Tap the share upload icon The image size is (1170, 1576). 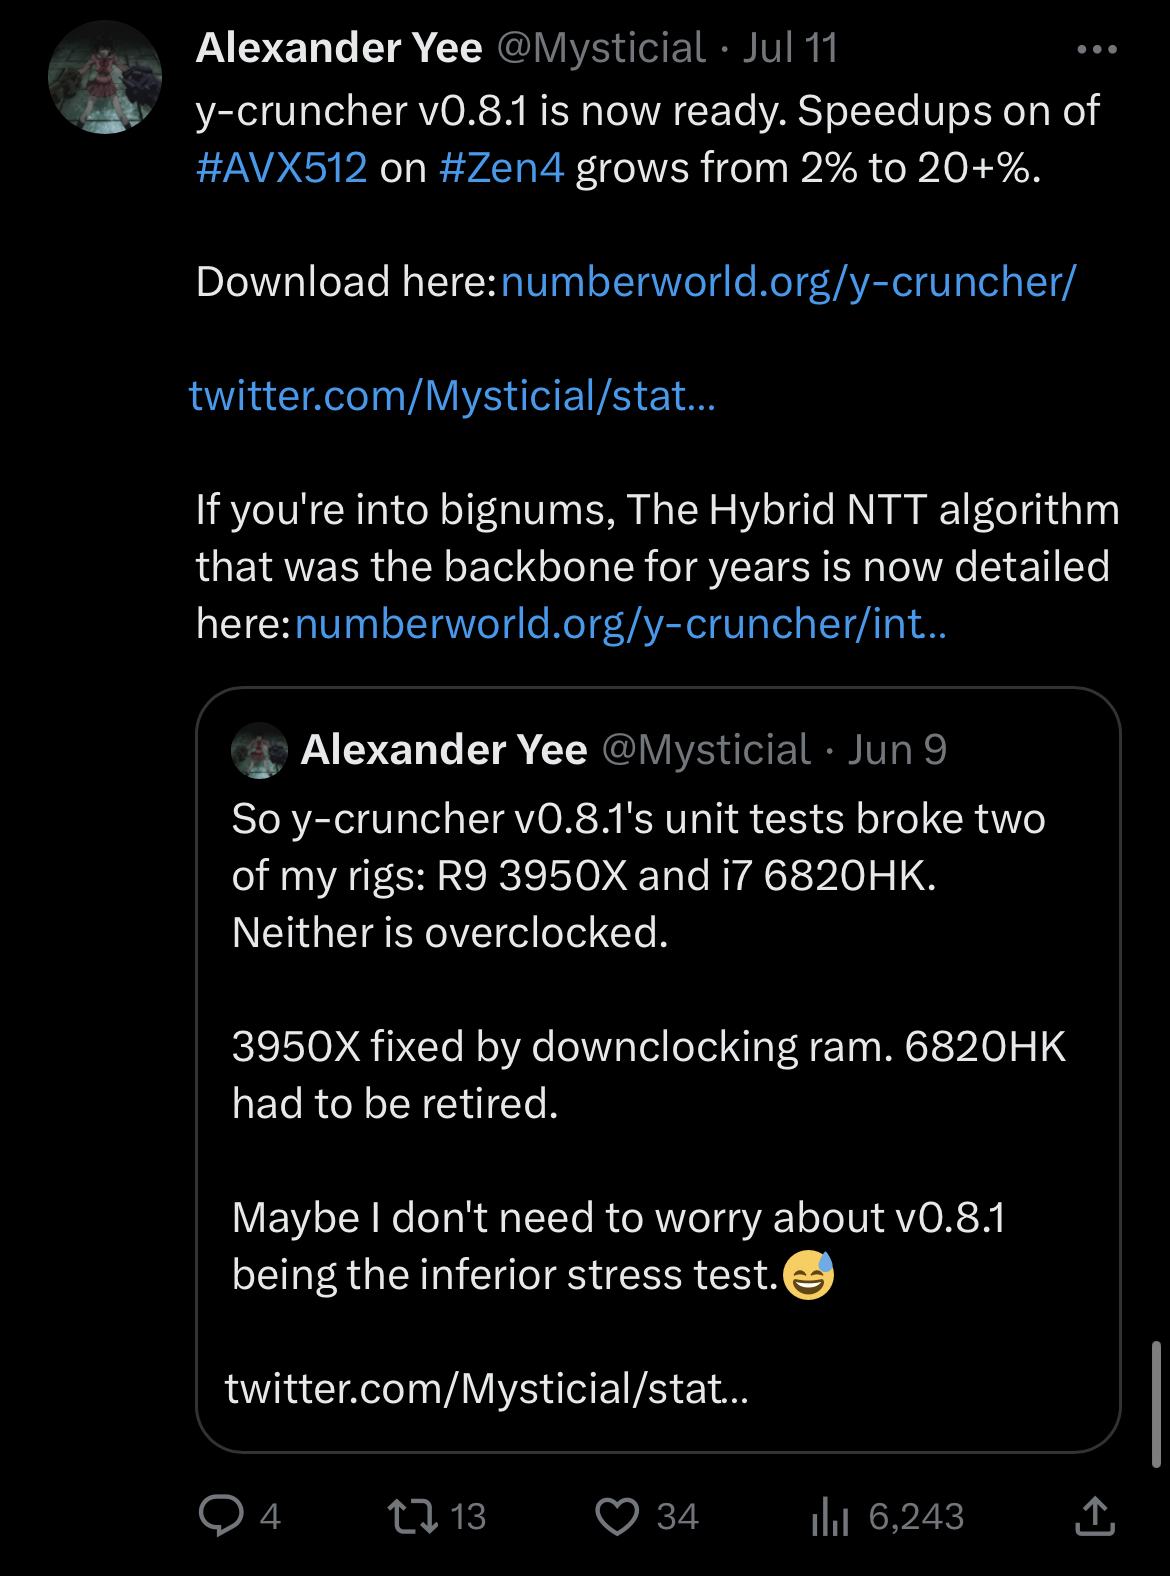coord(1094,1516)
